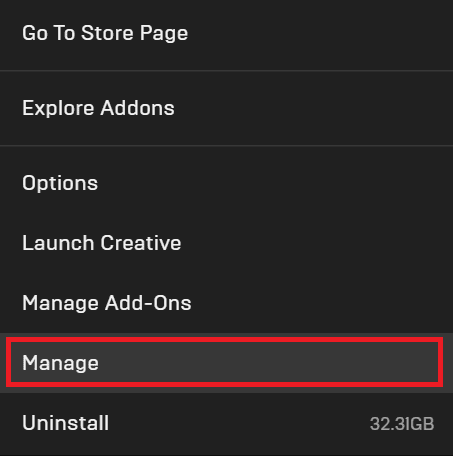Click the Addons exploration entry
453x456 pixels.
pyautogui.click(x=226, y=108)
